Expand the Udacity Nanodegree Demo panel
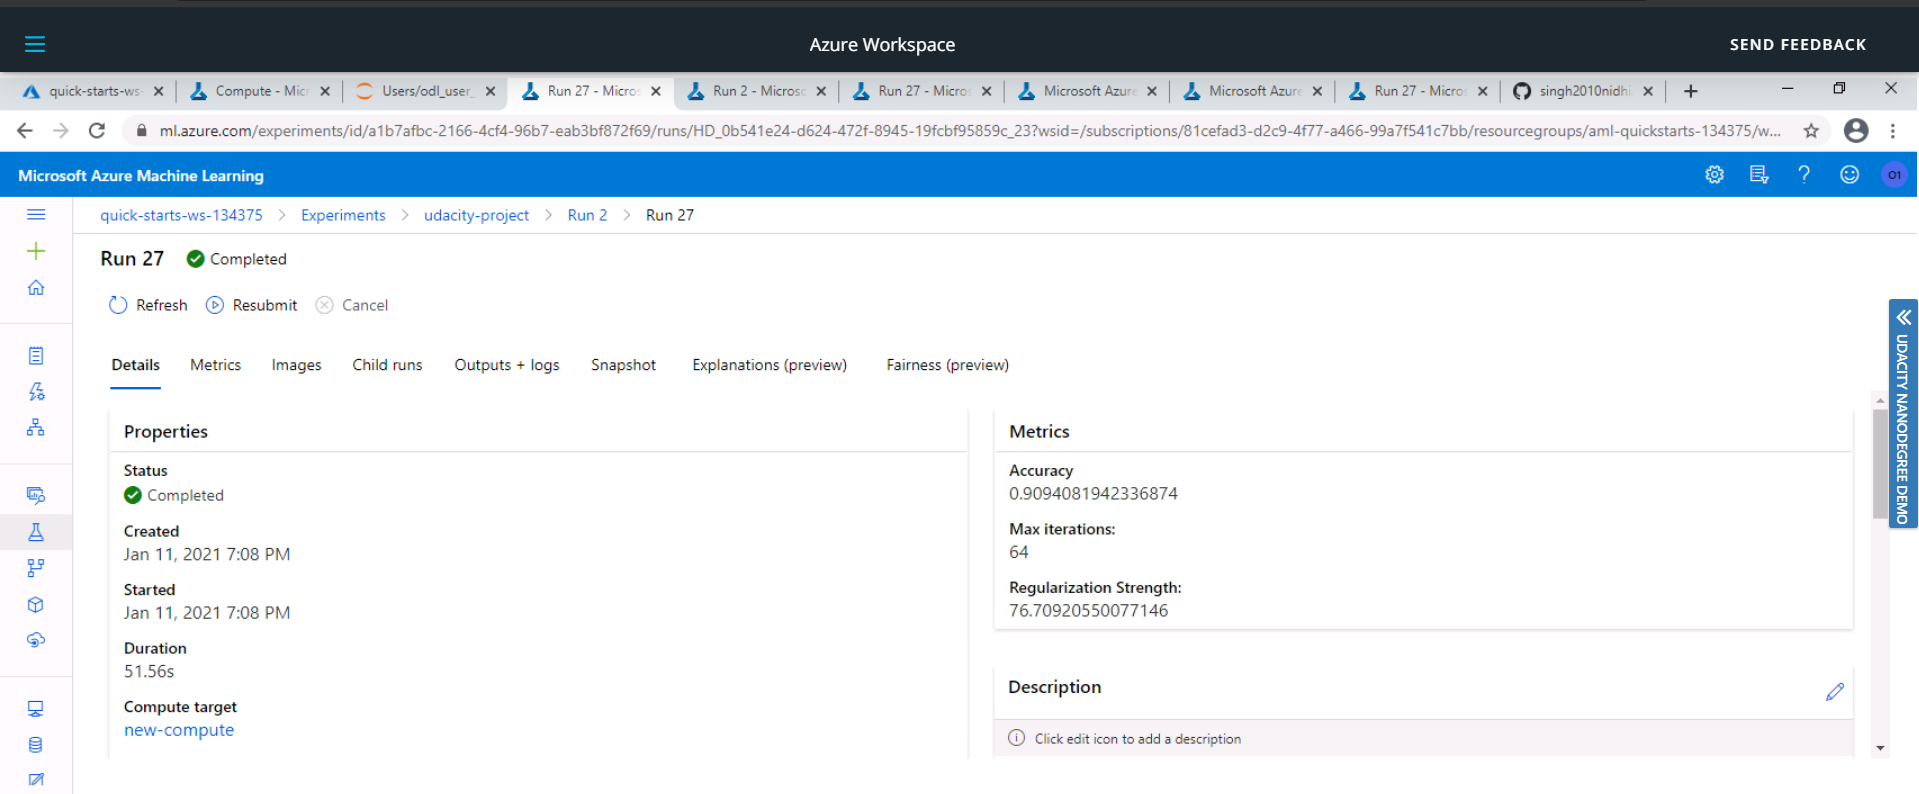Screen dimensions: 1919x794 coord(1903,414)
